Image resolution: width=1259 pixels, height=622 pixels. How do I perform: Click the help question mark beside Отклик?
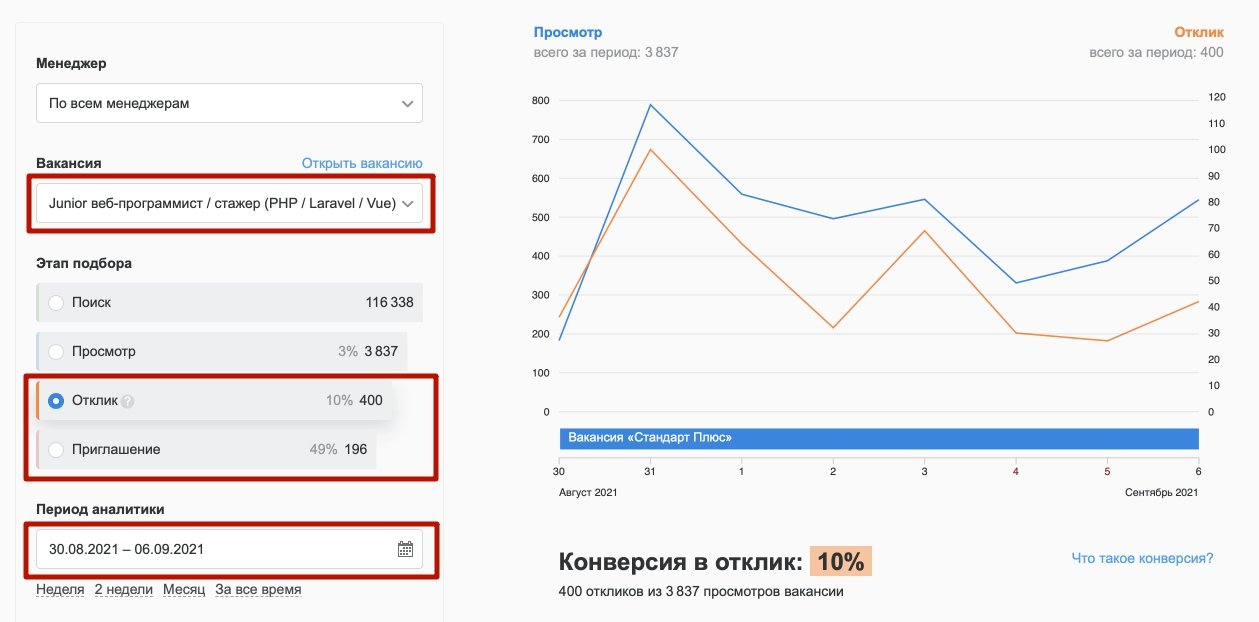point(127,401)
